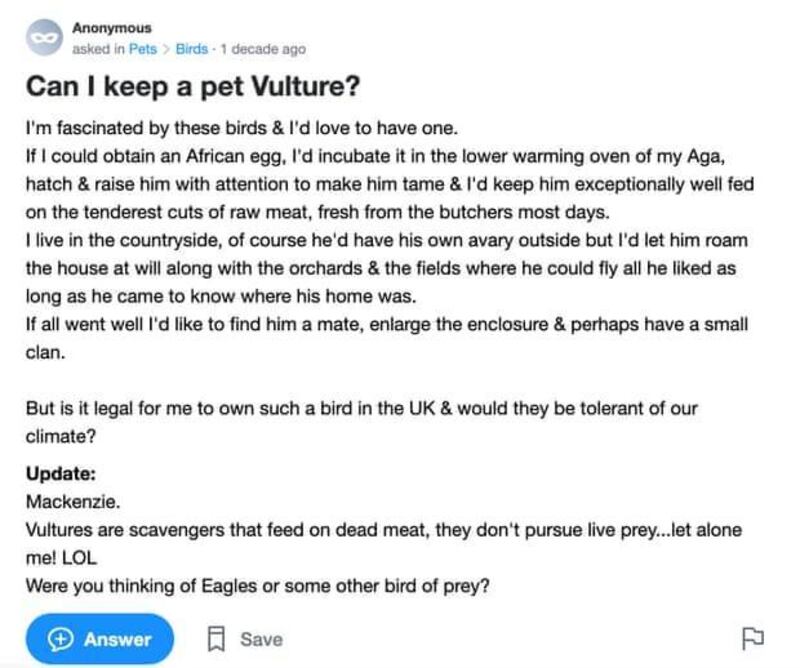Select the Anonymous username
Image resolution: width=800 pixels, height=668 pixels.
pos(112,29)
